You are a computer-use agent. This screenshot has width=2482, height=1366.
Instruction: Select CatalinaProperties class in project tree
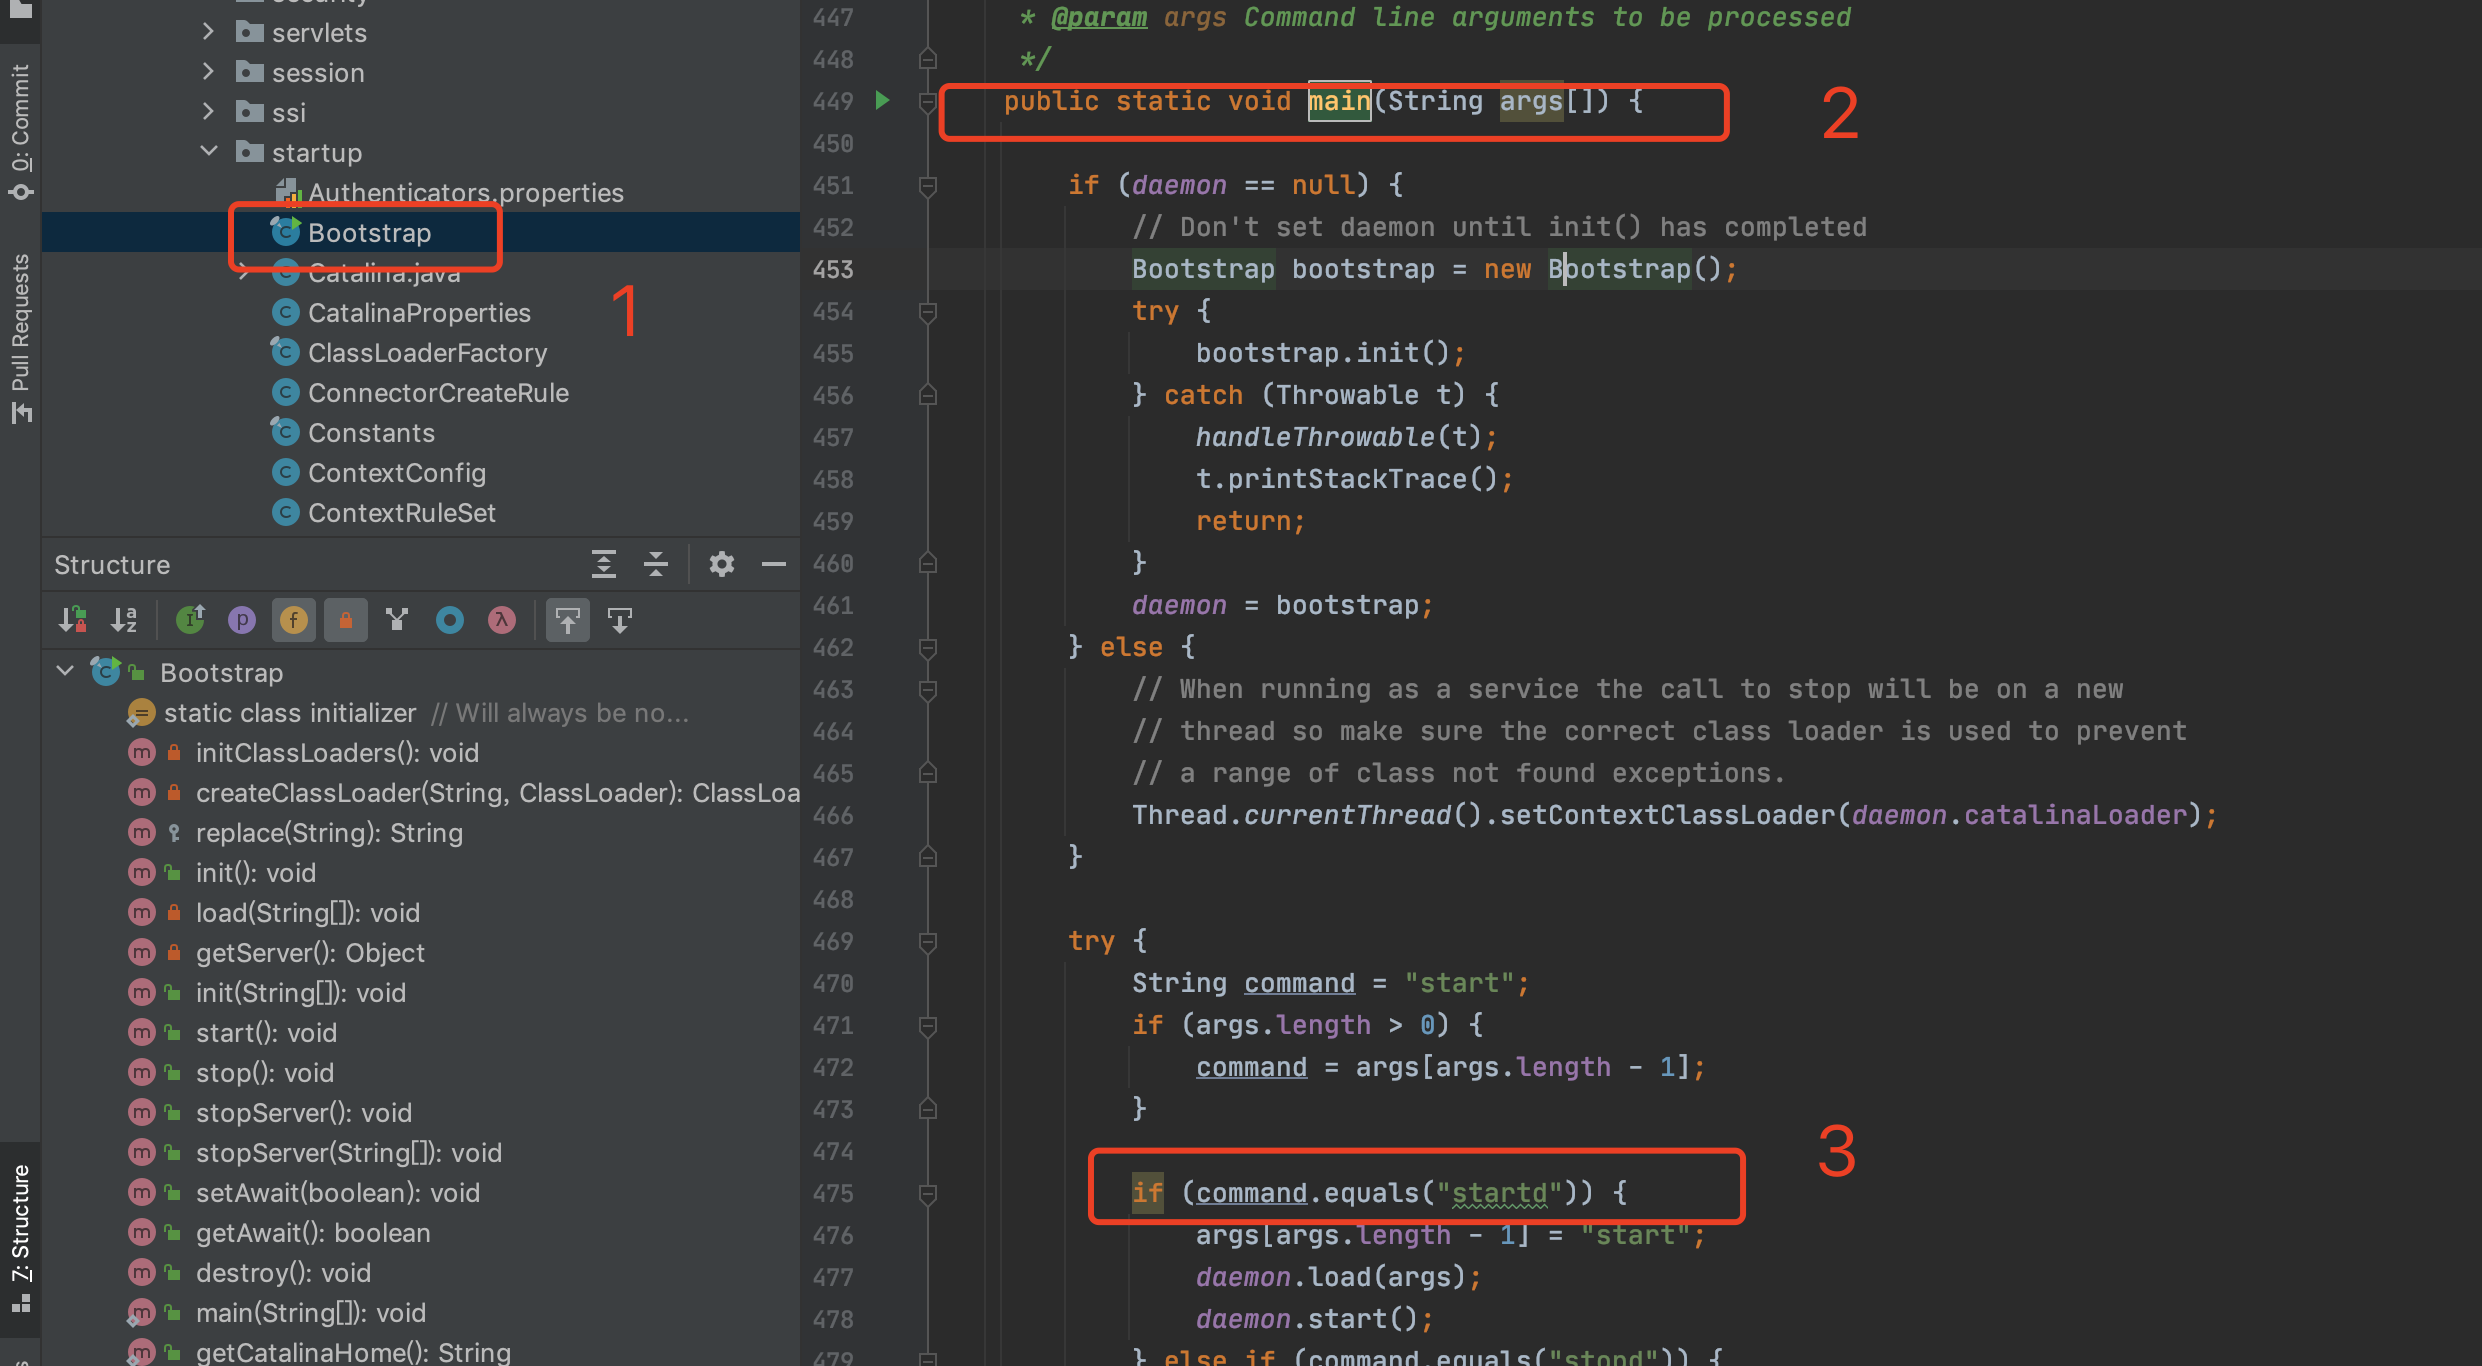(x=418, y=313)
